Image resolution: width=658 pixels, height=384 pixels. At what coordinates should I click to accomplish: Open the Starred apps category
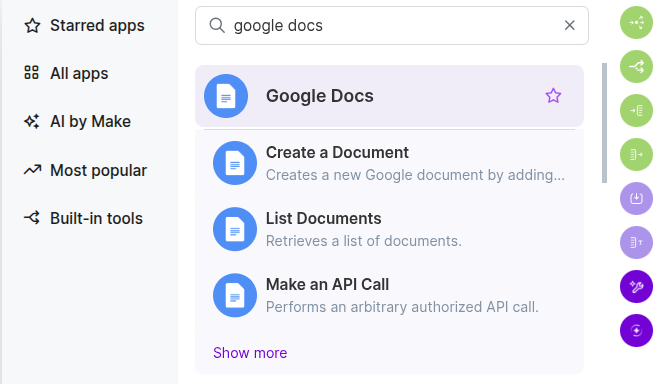click(x=84, y=26)
